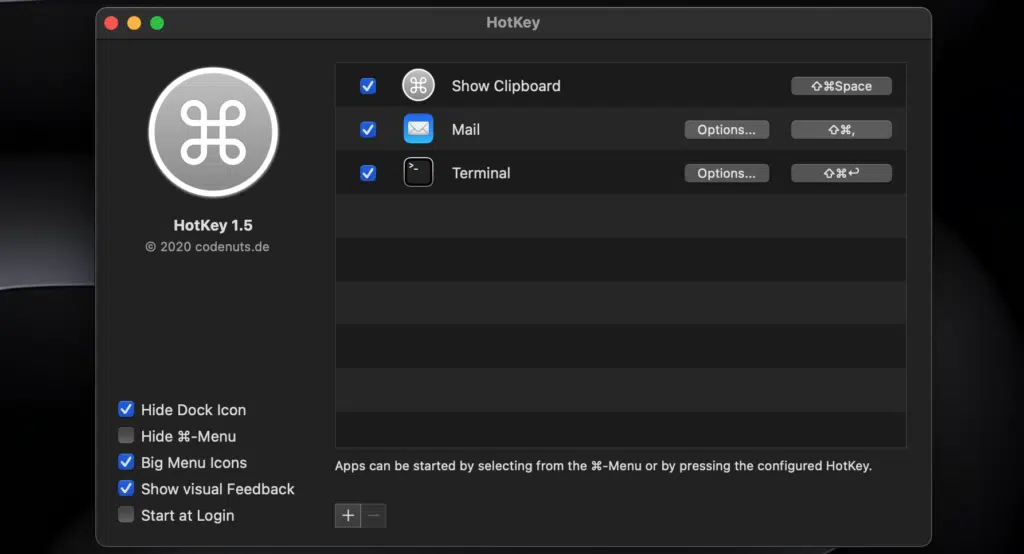Click the © 2020 codenuts.de text
This screenshot has width=1024, height=554.
point(207,247)
